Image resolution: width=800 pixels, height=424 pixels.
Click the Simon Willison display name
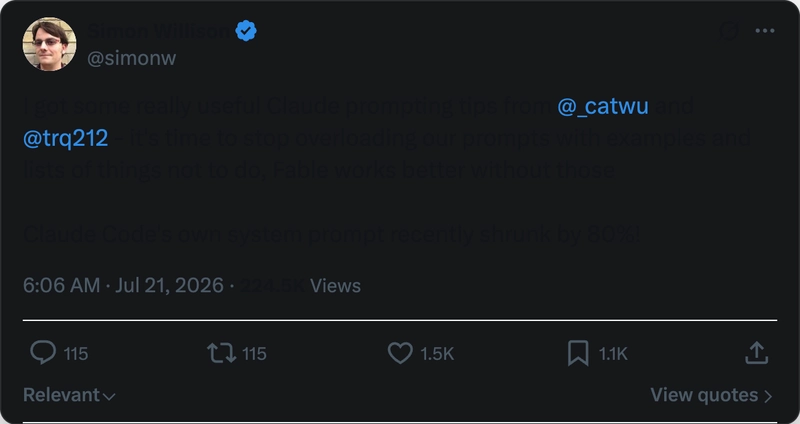coord(160,31)
